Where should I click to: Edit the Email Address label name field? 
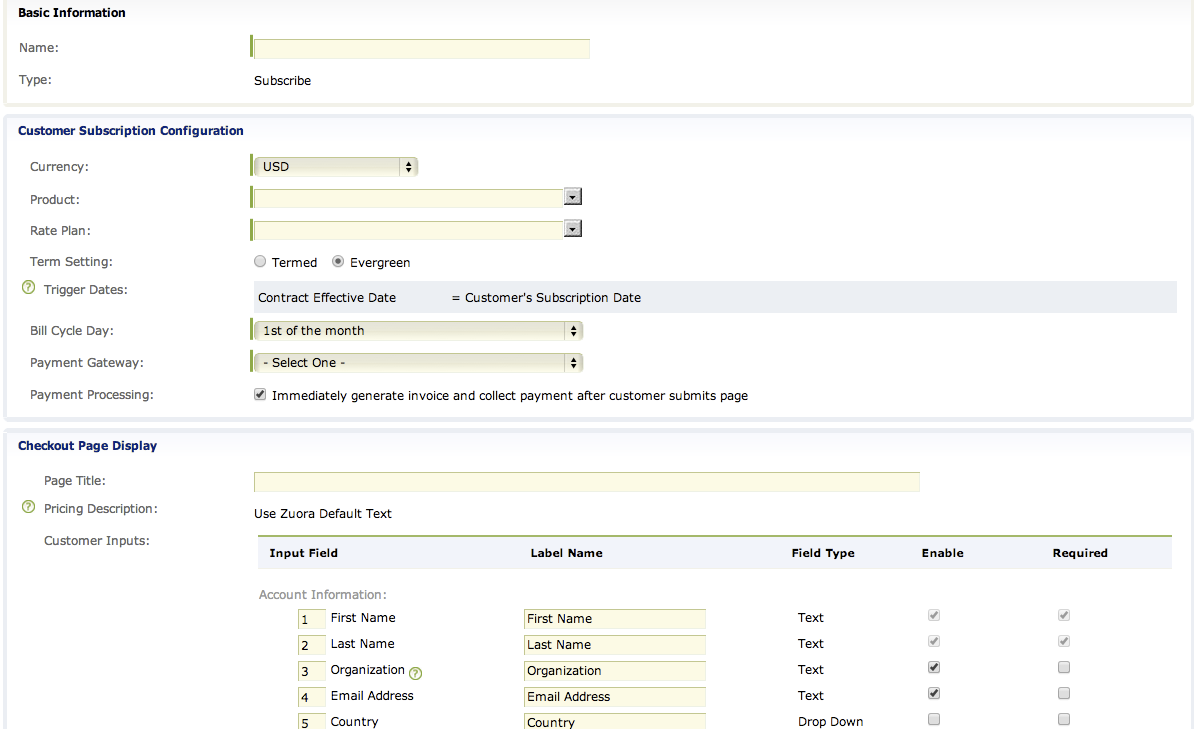pyautogui.click(x=615, y=696)
